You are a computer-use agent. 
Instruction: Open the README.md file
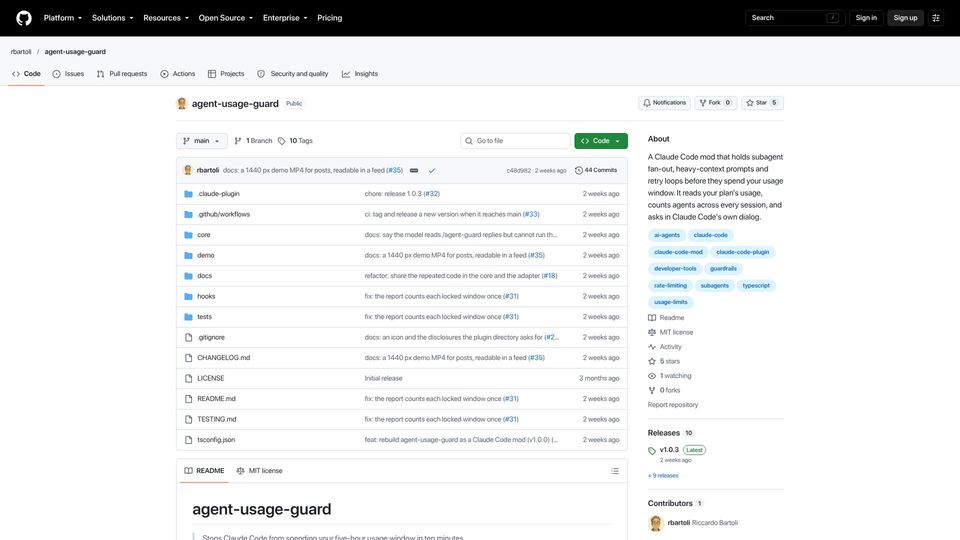[x=216, y=399]
